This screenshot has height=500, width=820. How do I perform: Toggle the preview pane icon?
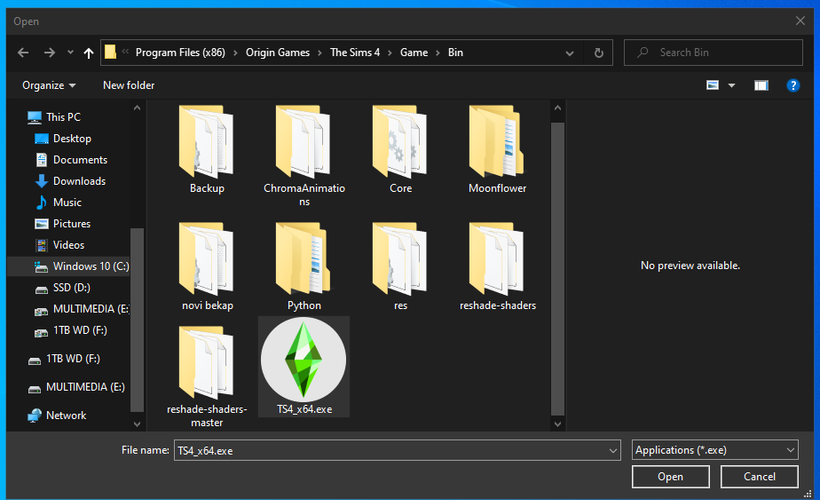(x=761, y=86)
